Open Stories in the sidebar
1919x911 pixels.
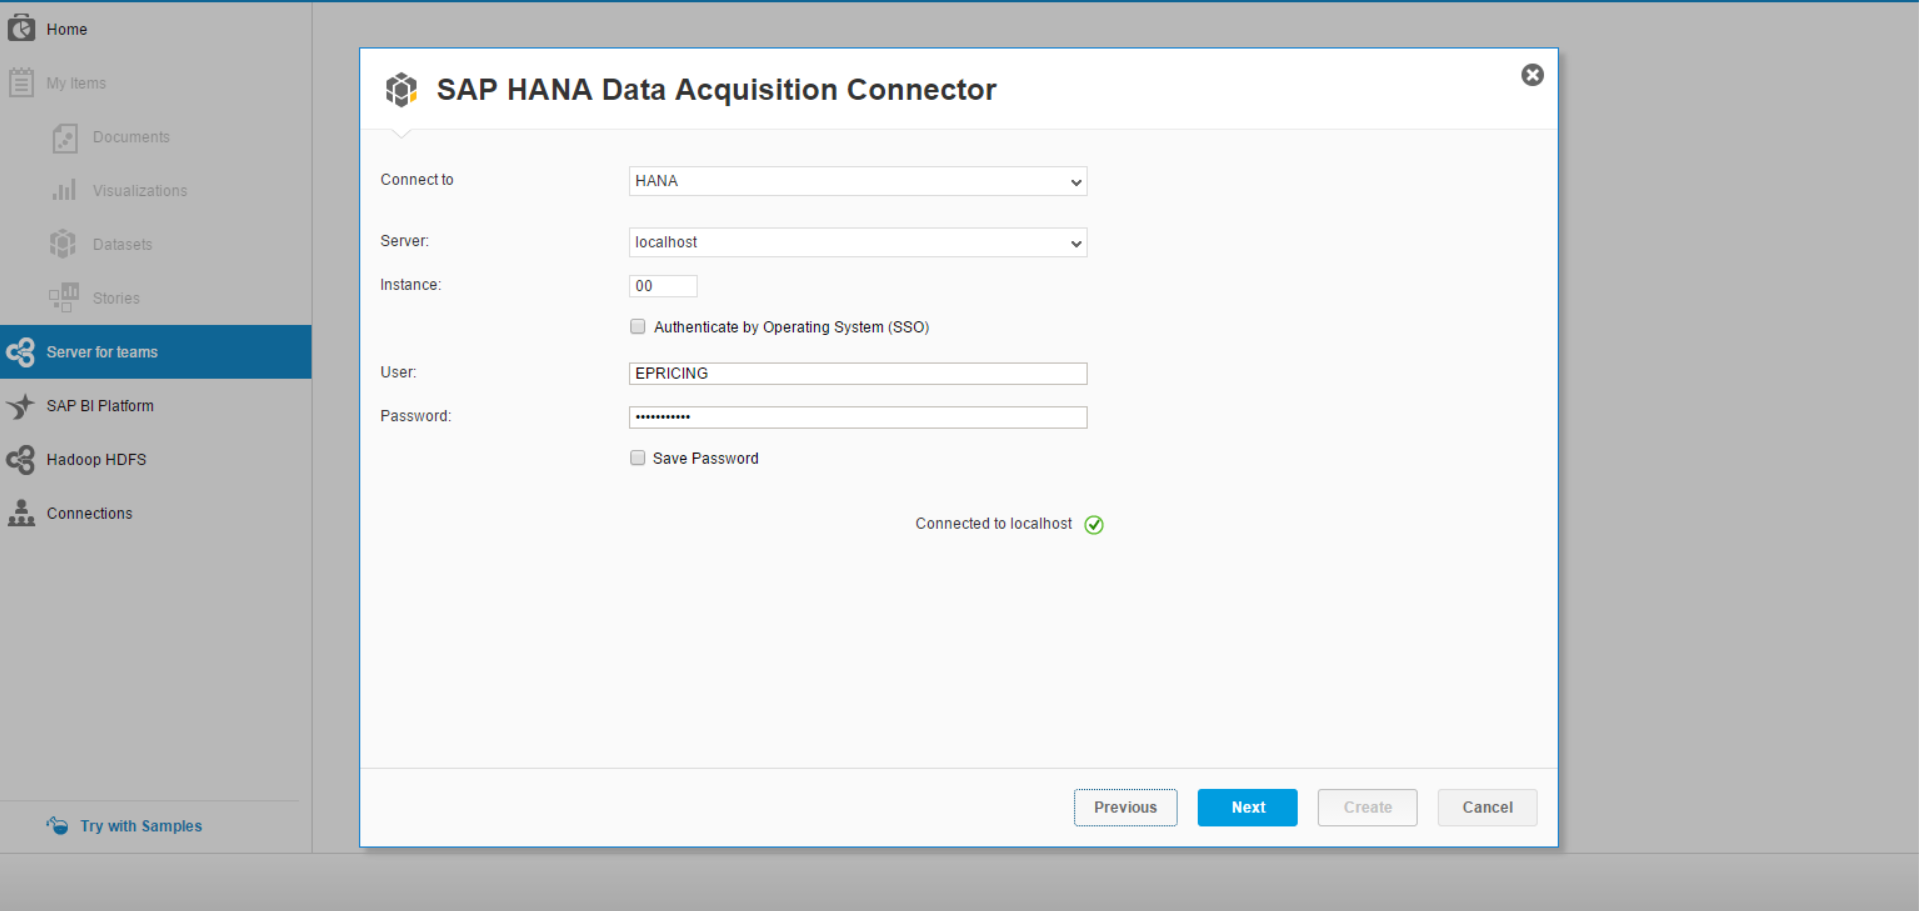[x=116, y=298]
